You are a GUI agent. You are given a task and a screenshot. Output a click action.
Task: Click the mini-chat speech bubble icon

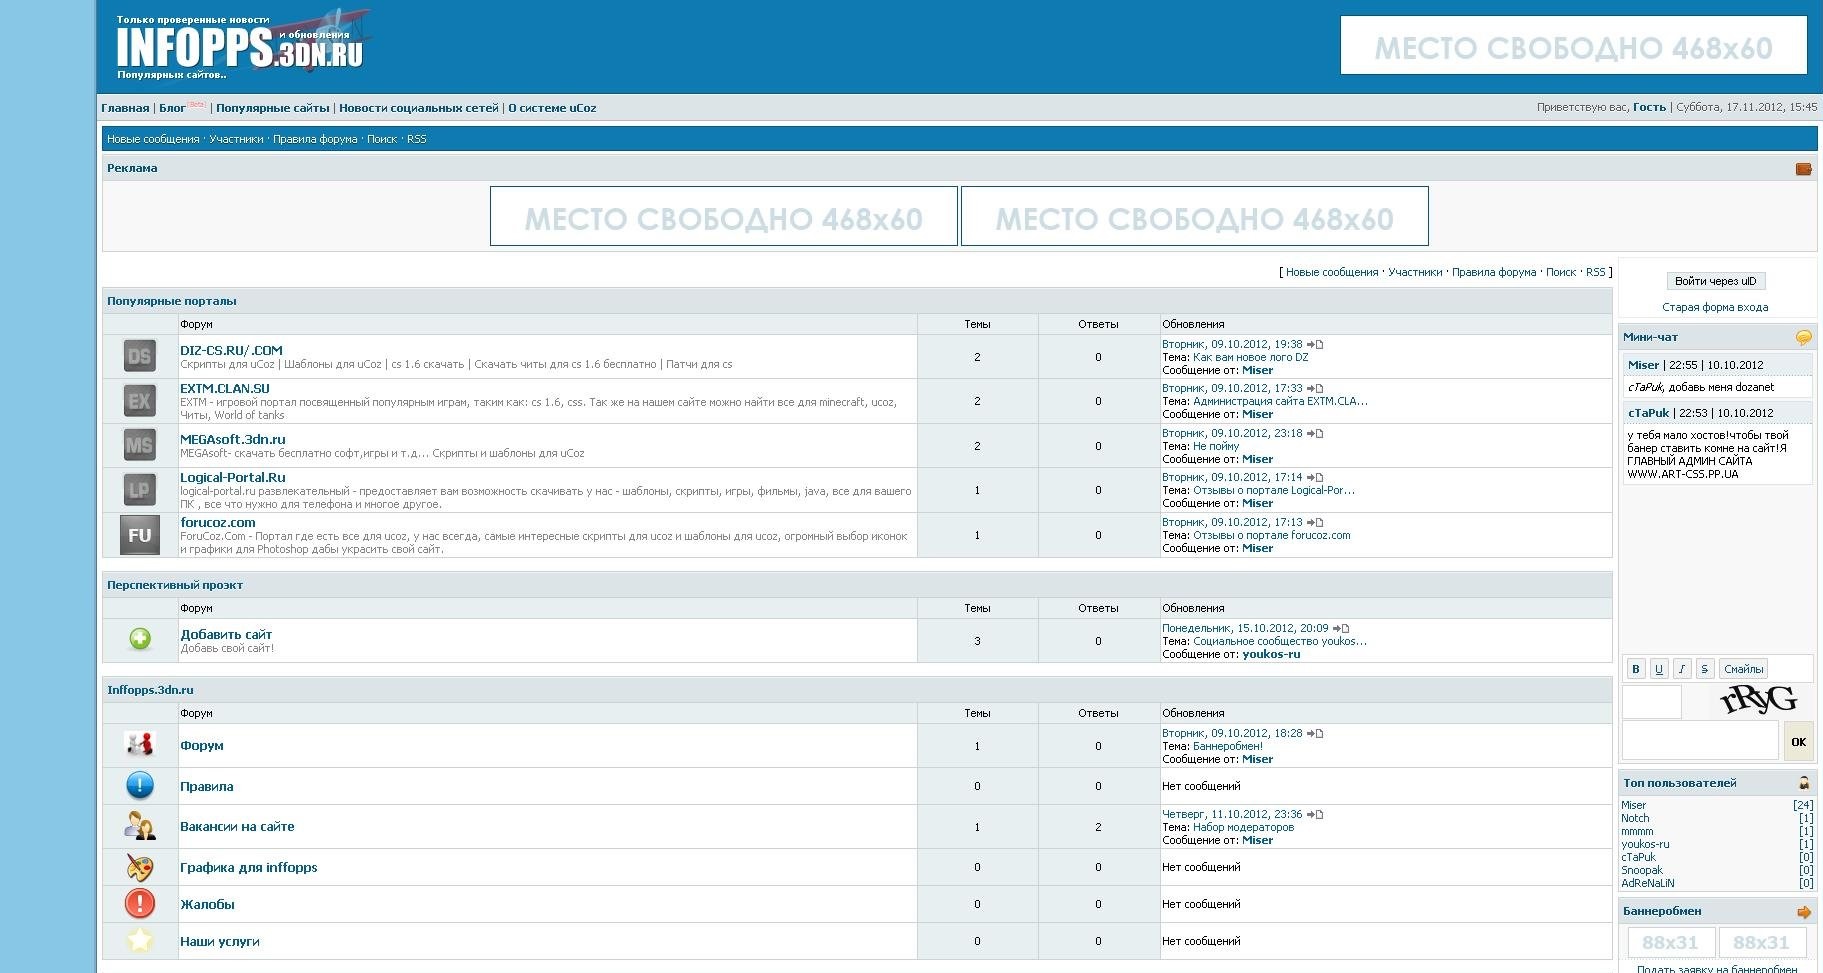pyautogui.click(x=1803, y=338)
